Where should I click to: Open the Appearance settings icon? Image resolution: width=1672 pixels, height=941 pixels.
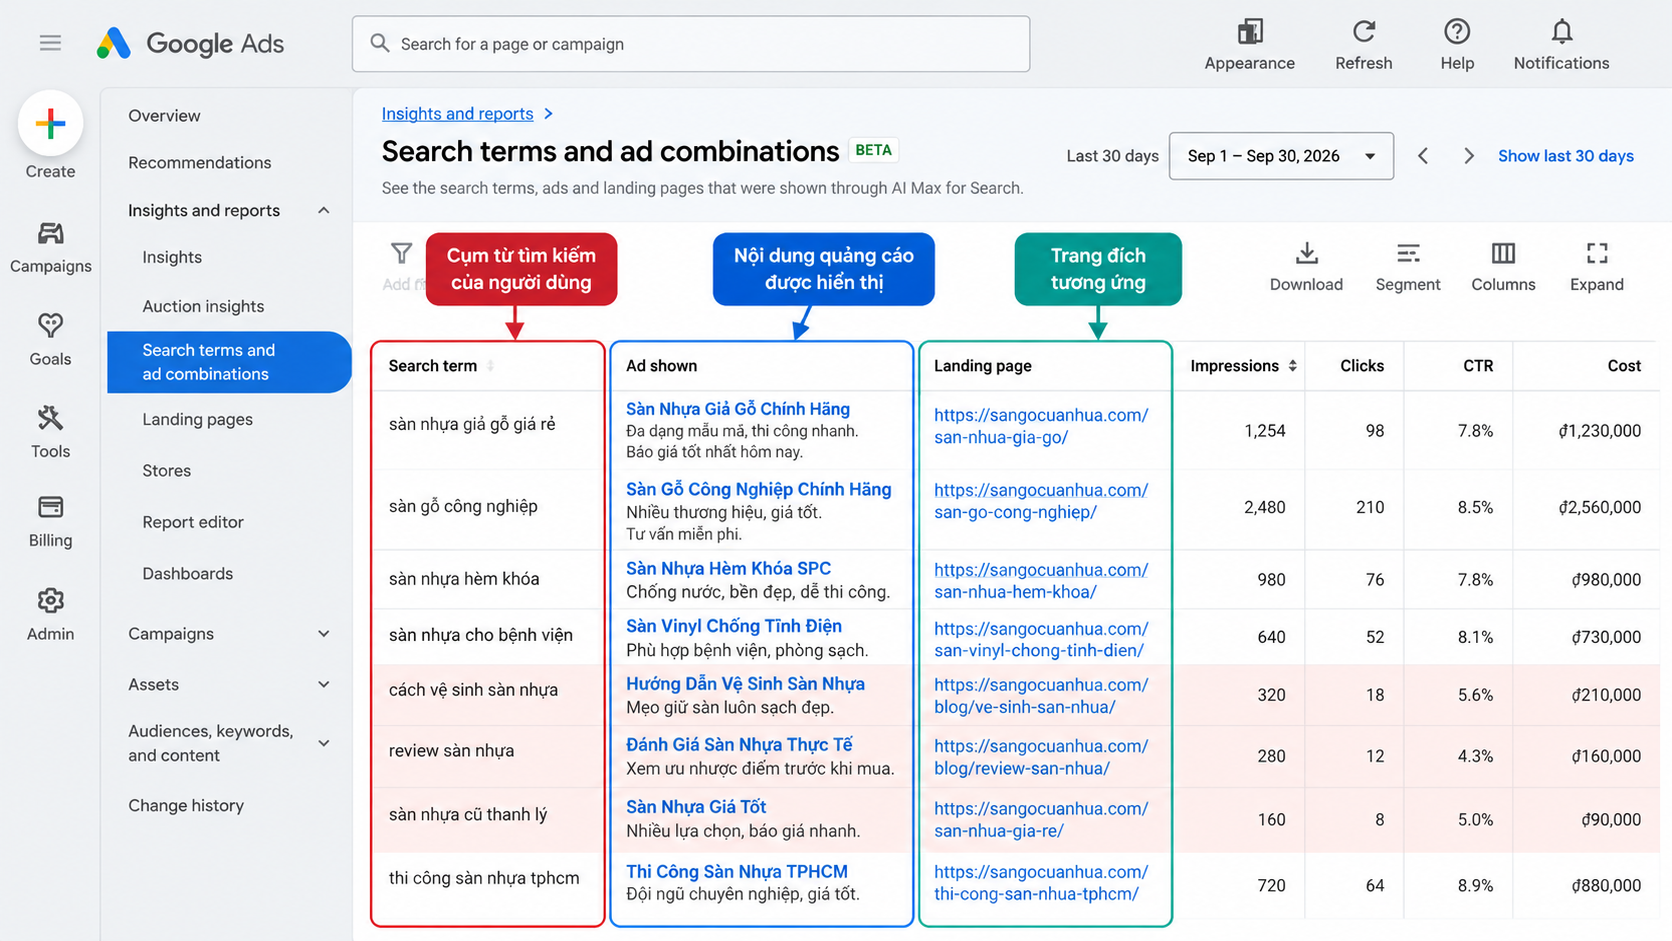pyautogui.click(x=1249, y=45)
